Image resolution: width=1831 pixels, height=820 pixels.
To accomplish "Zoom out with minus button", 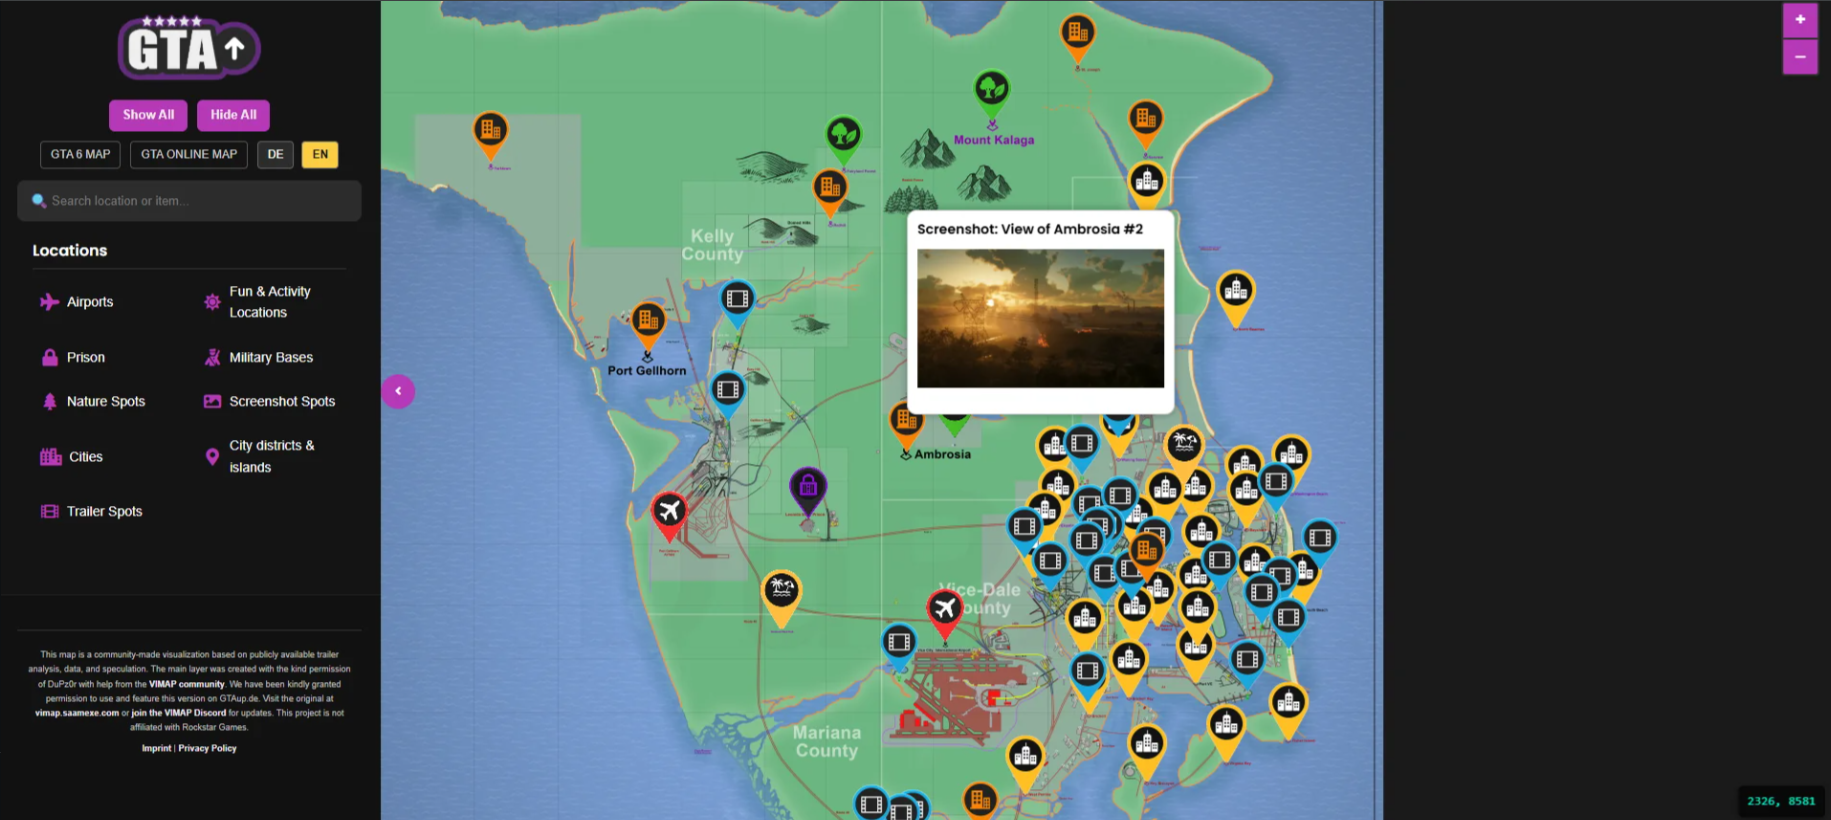I will pos(1800,57).
